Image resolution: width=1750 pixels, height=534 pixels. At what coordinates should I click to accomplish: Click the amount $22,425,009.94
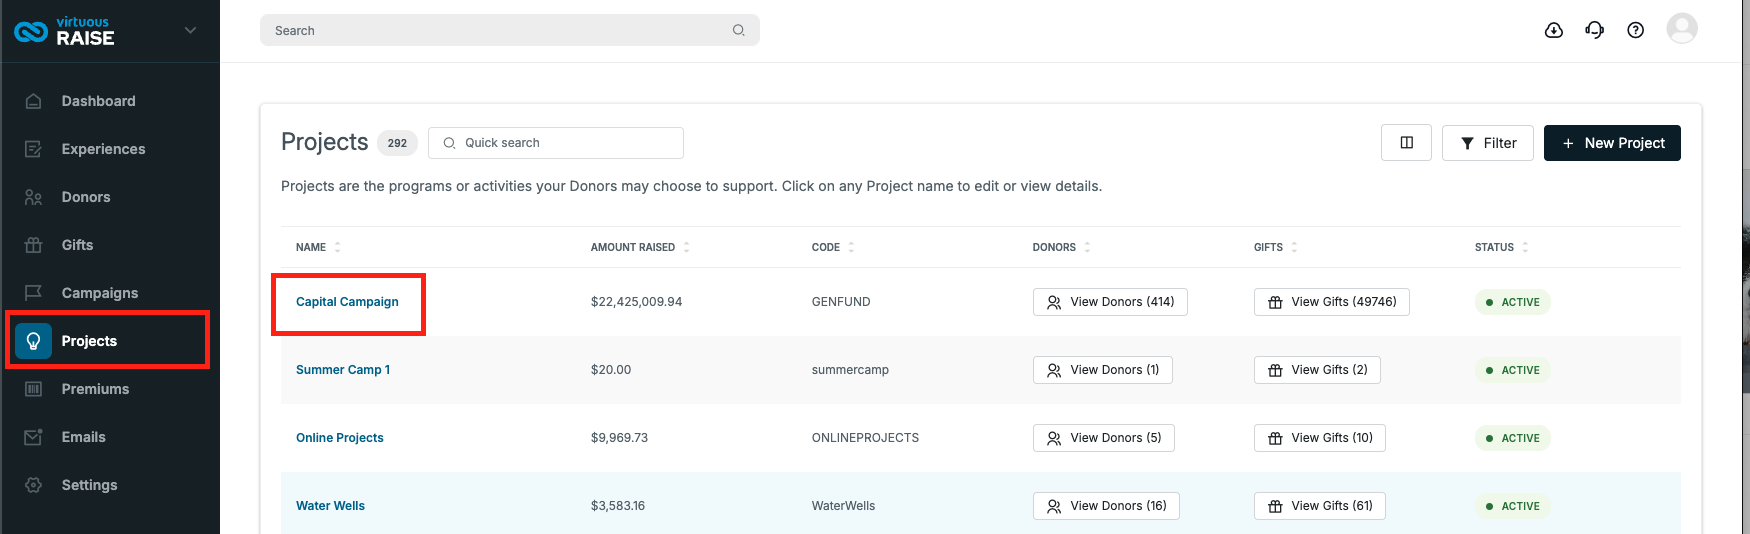636,302
